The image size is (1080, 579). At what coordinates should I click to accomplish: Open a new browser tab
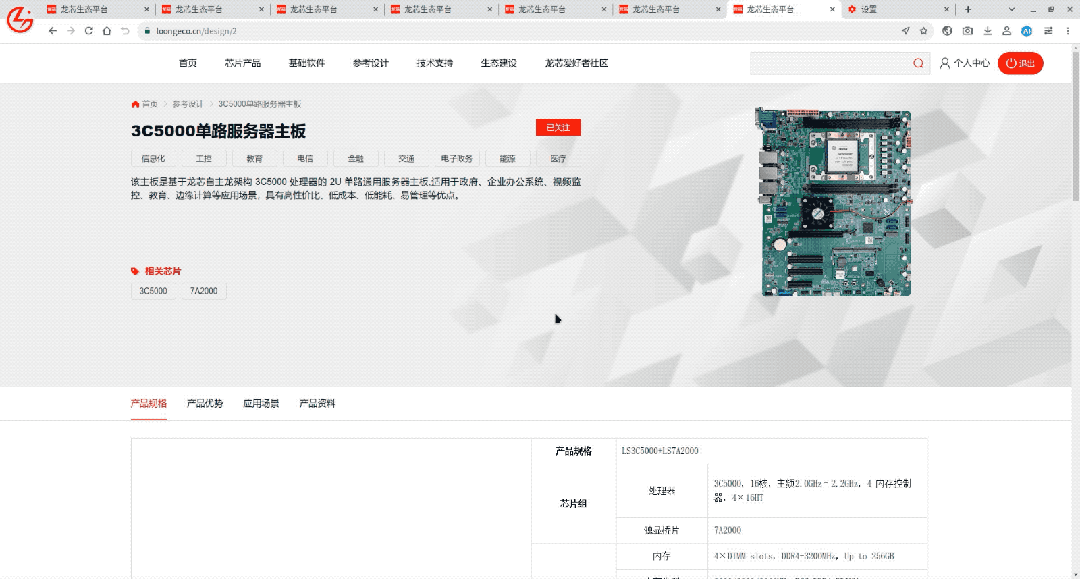tap(967, 9)
